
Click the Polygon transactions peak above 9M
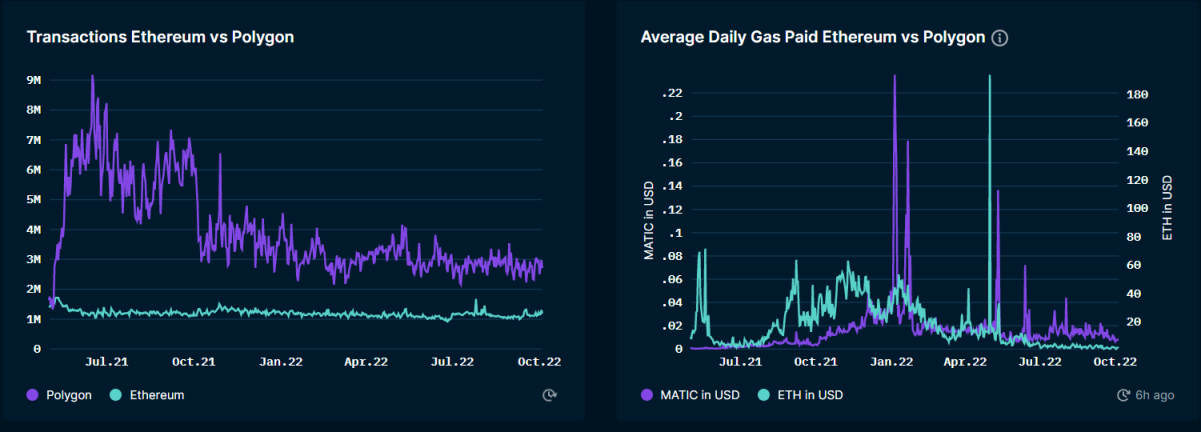(x=92, y=77)
